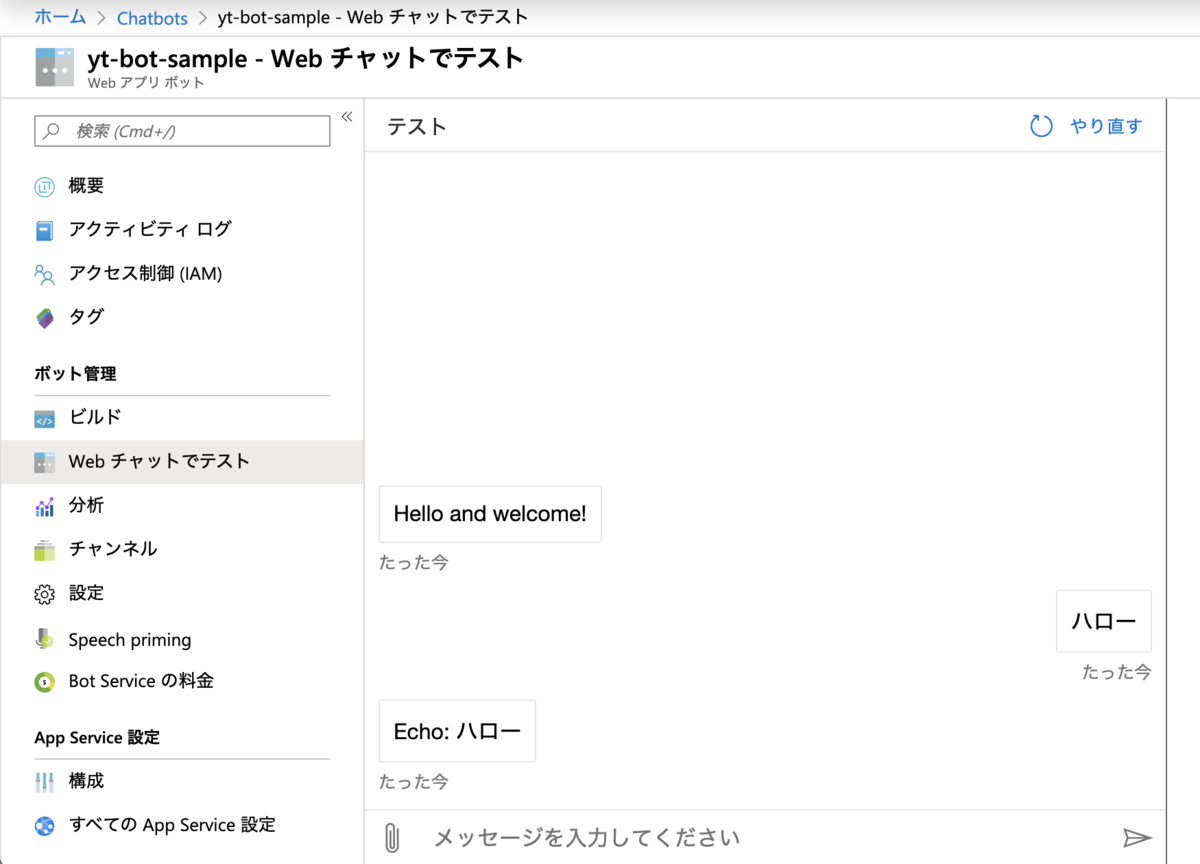Open アクセス制御 (IAM) via its icon

tap(44, 273)
